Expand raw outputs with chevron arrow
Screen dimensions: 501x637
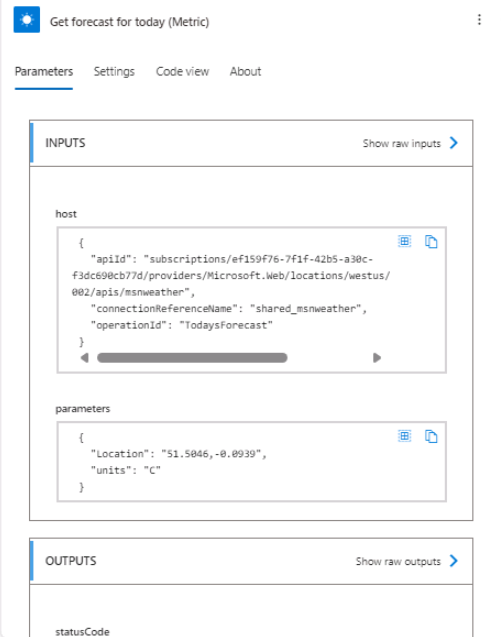[454, 561]
